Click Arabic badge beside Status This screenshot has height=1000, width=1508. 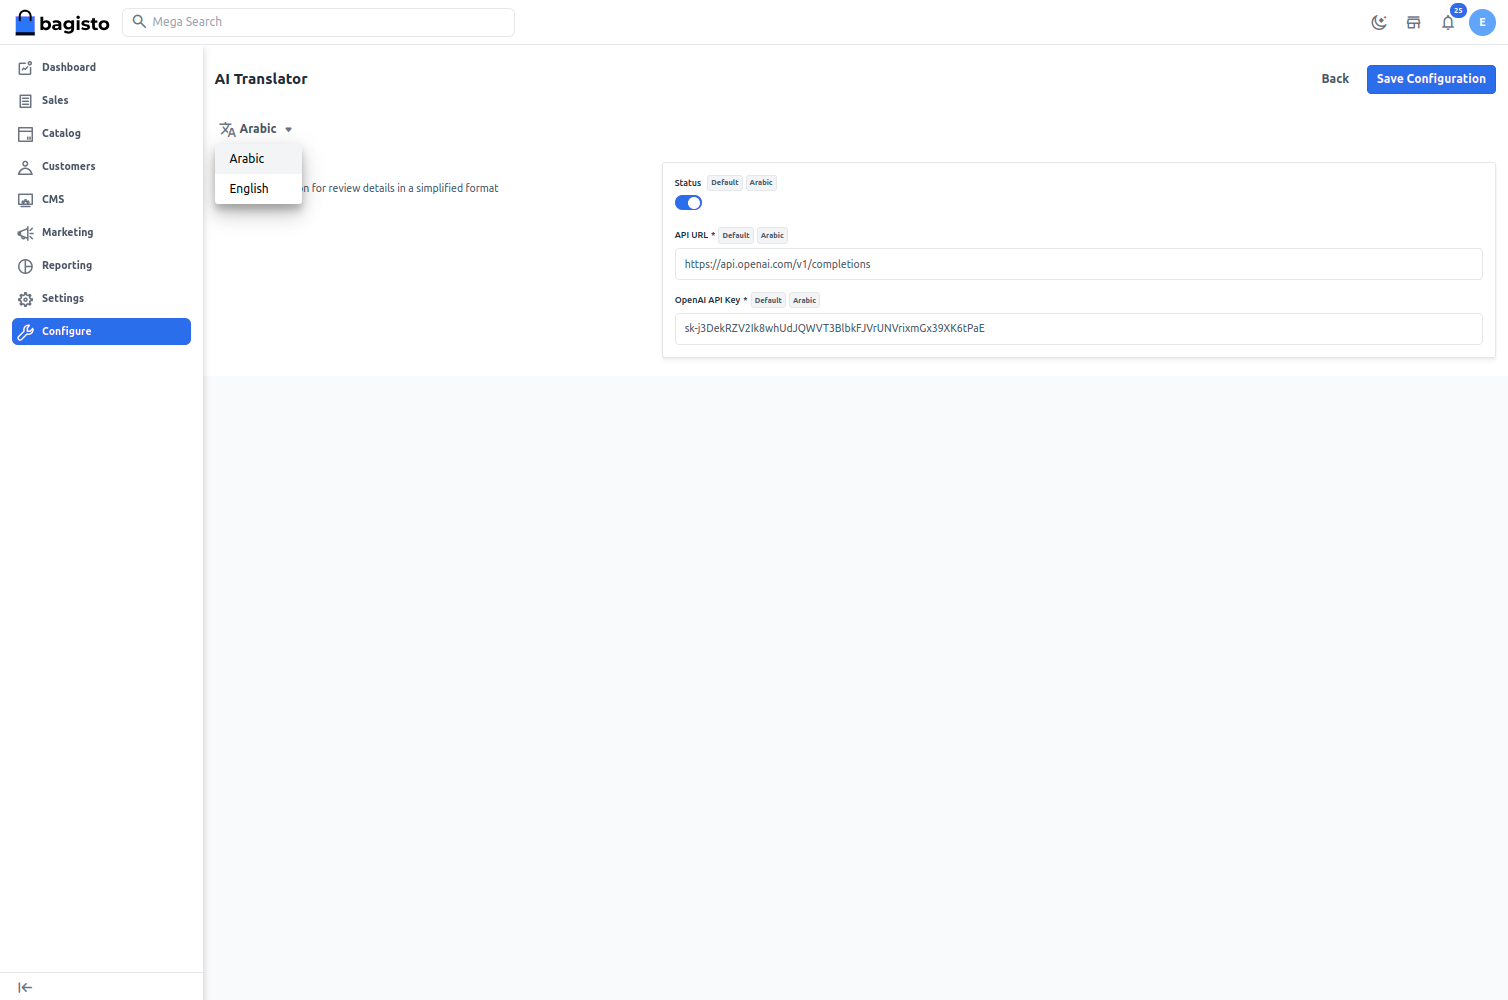761,183
